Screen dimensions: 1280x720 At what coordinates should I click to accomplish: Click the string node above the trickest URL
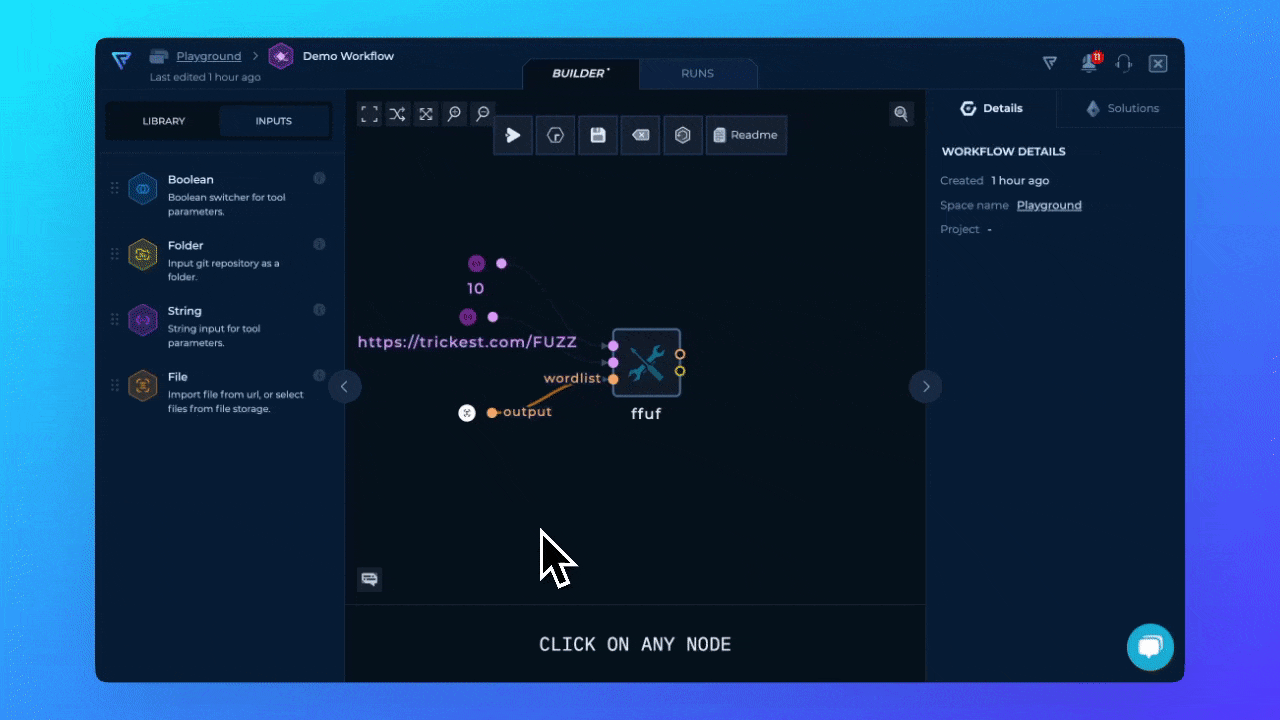tap(468, 317)
